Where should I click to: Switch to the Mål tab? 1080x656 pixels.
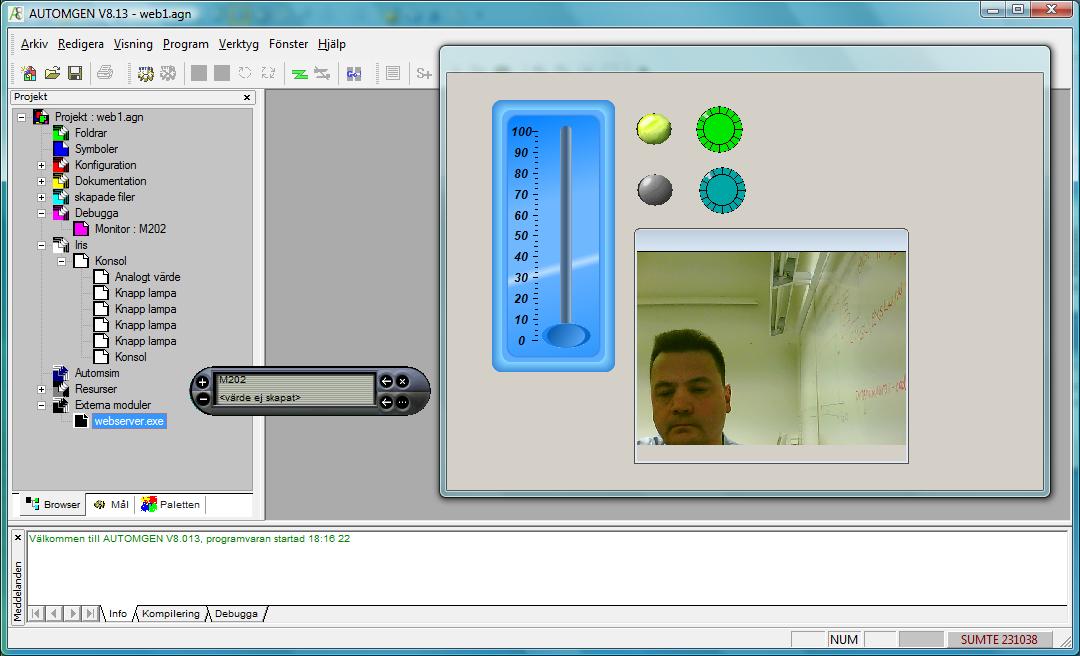(x=111, y=504)
